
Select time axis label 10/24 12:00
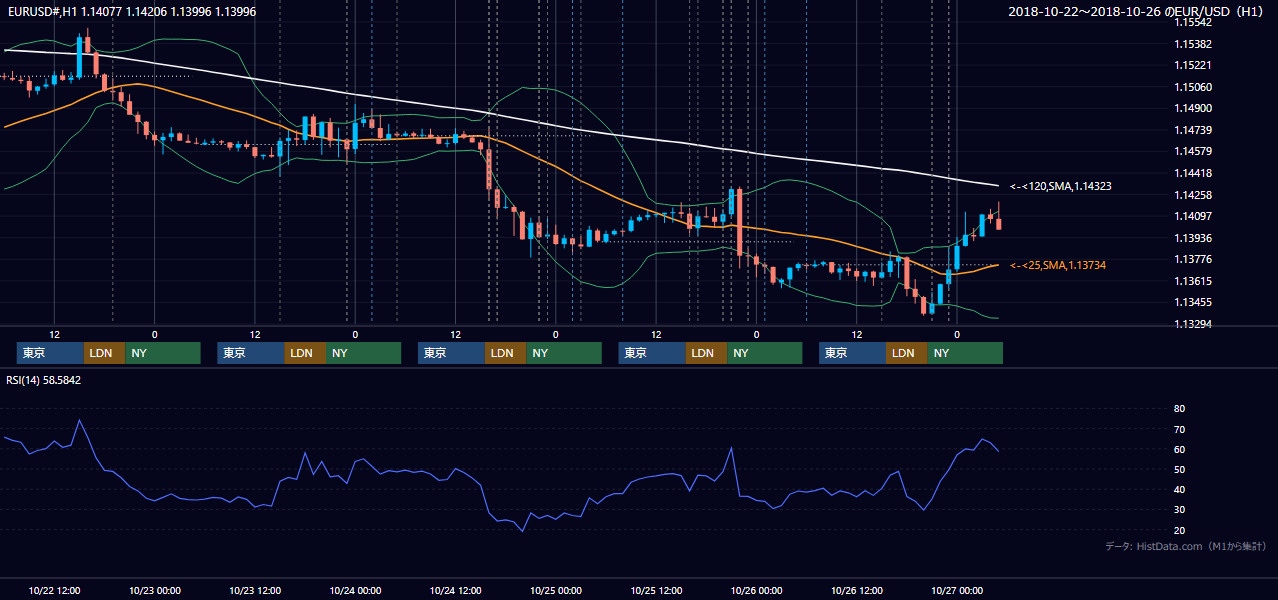pos(455,590)
